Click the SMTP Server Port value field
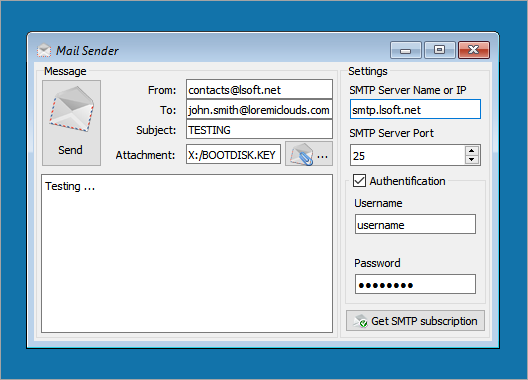Viewport: 528px width, 380px height. pos(407,155)
